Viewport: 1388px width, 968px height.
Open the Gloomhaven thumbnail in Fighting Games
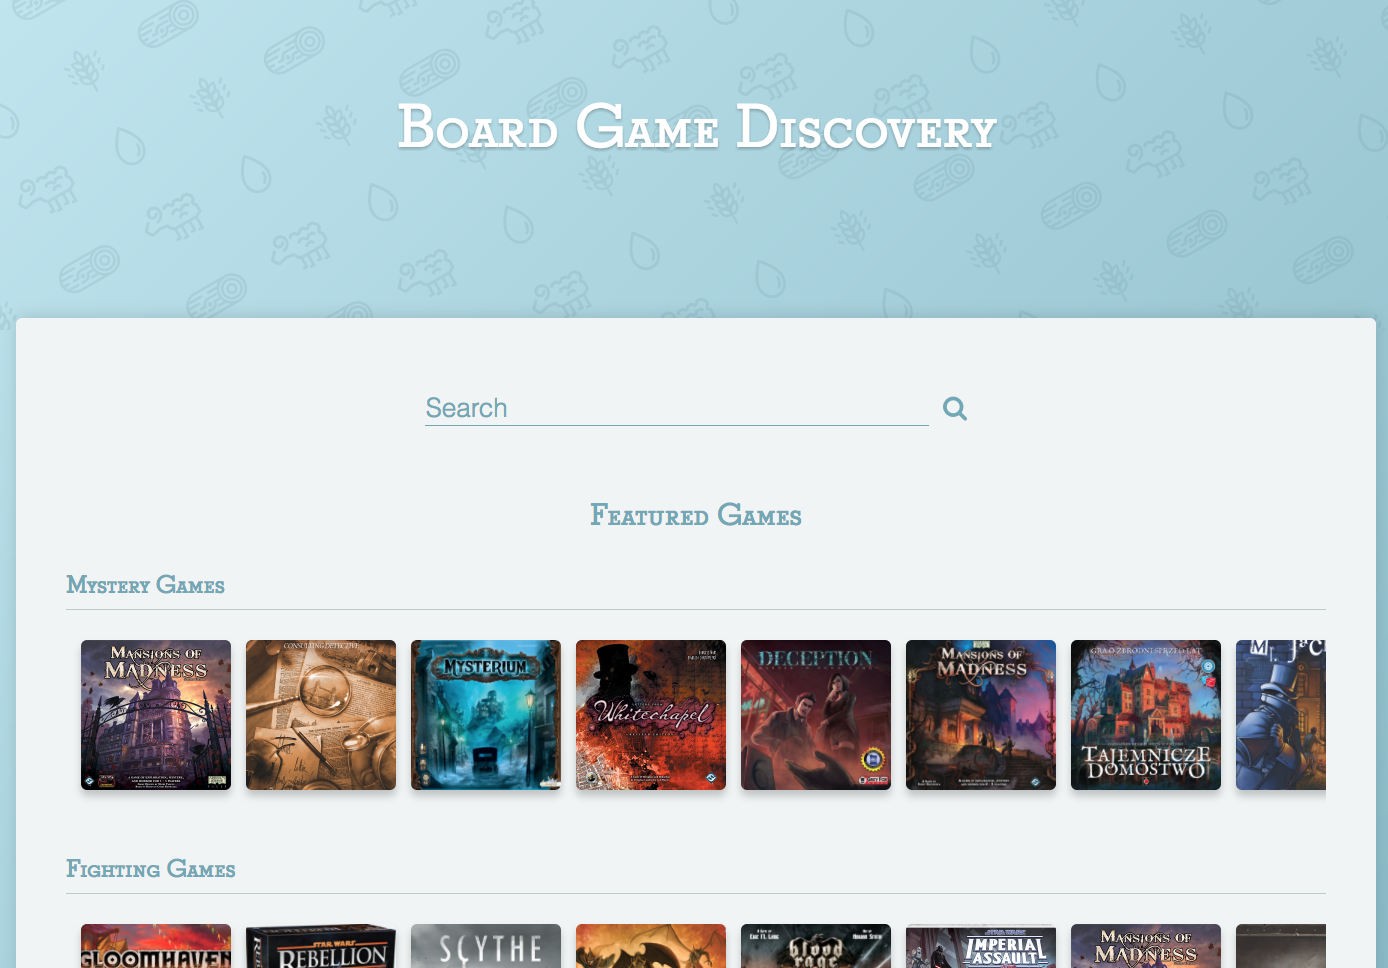coord(155,946)
